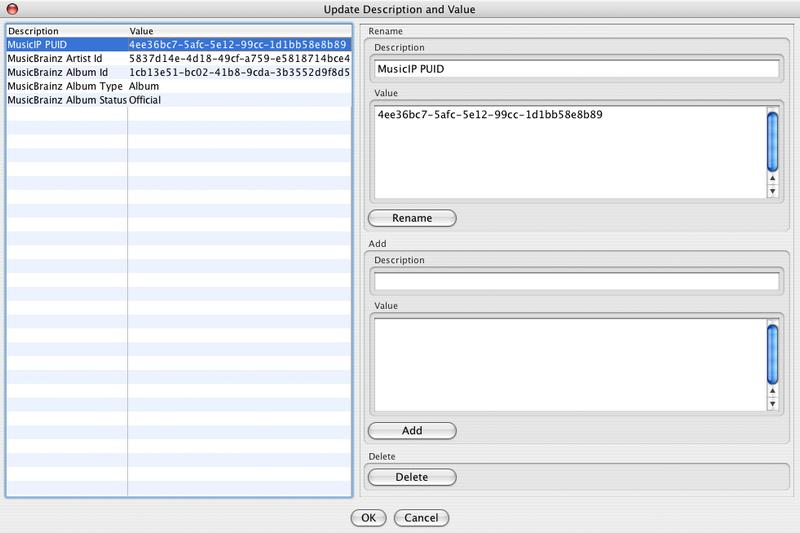Select the MusicBrainz Album Status row

[x=179, y=99]
